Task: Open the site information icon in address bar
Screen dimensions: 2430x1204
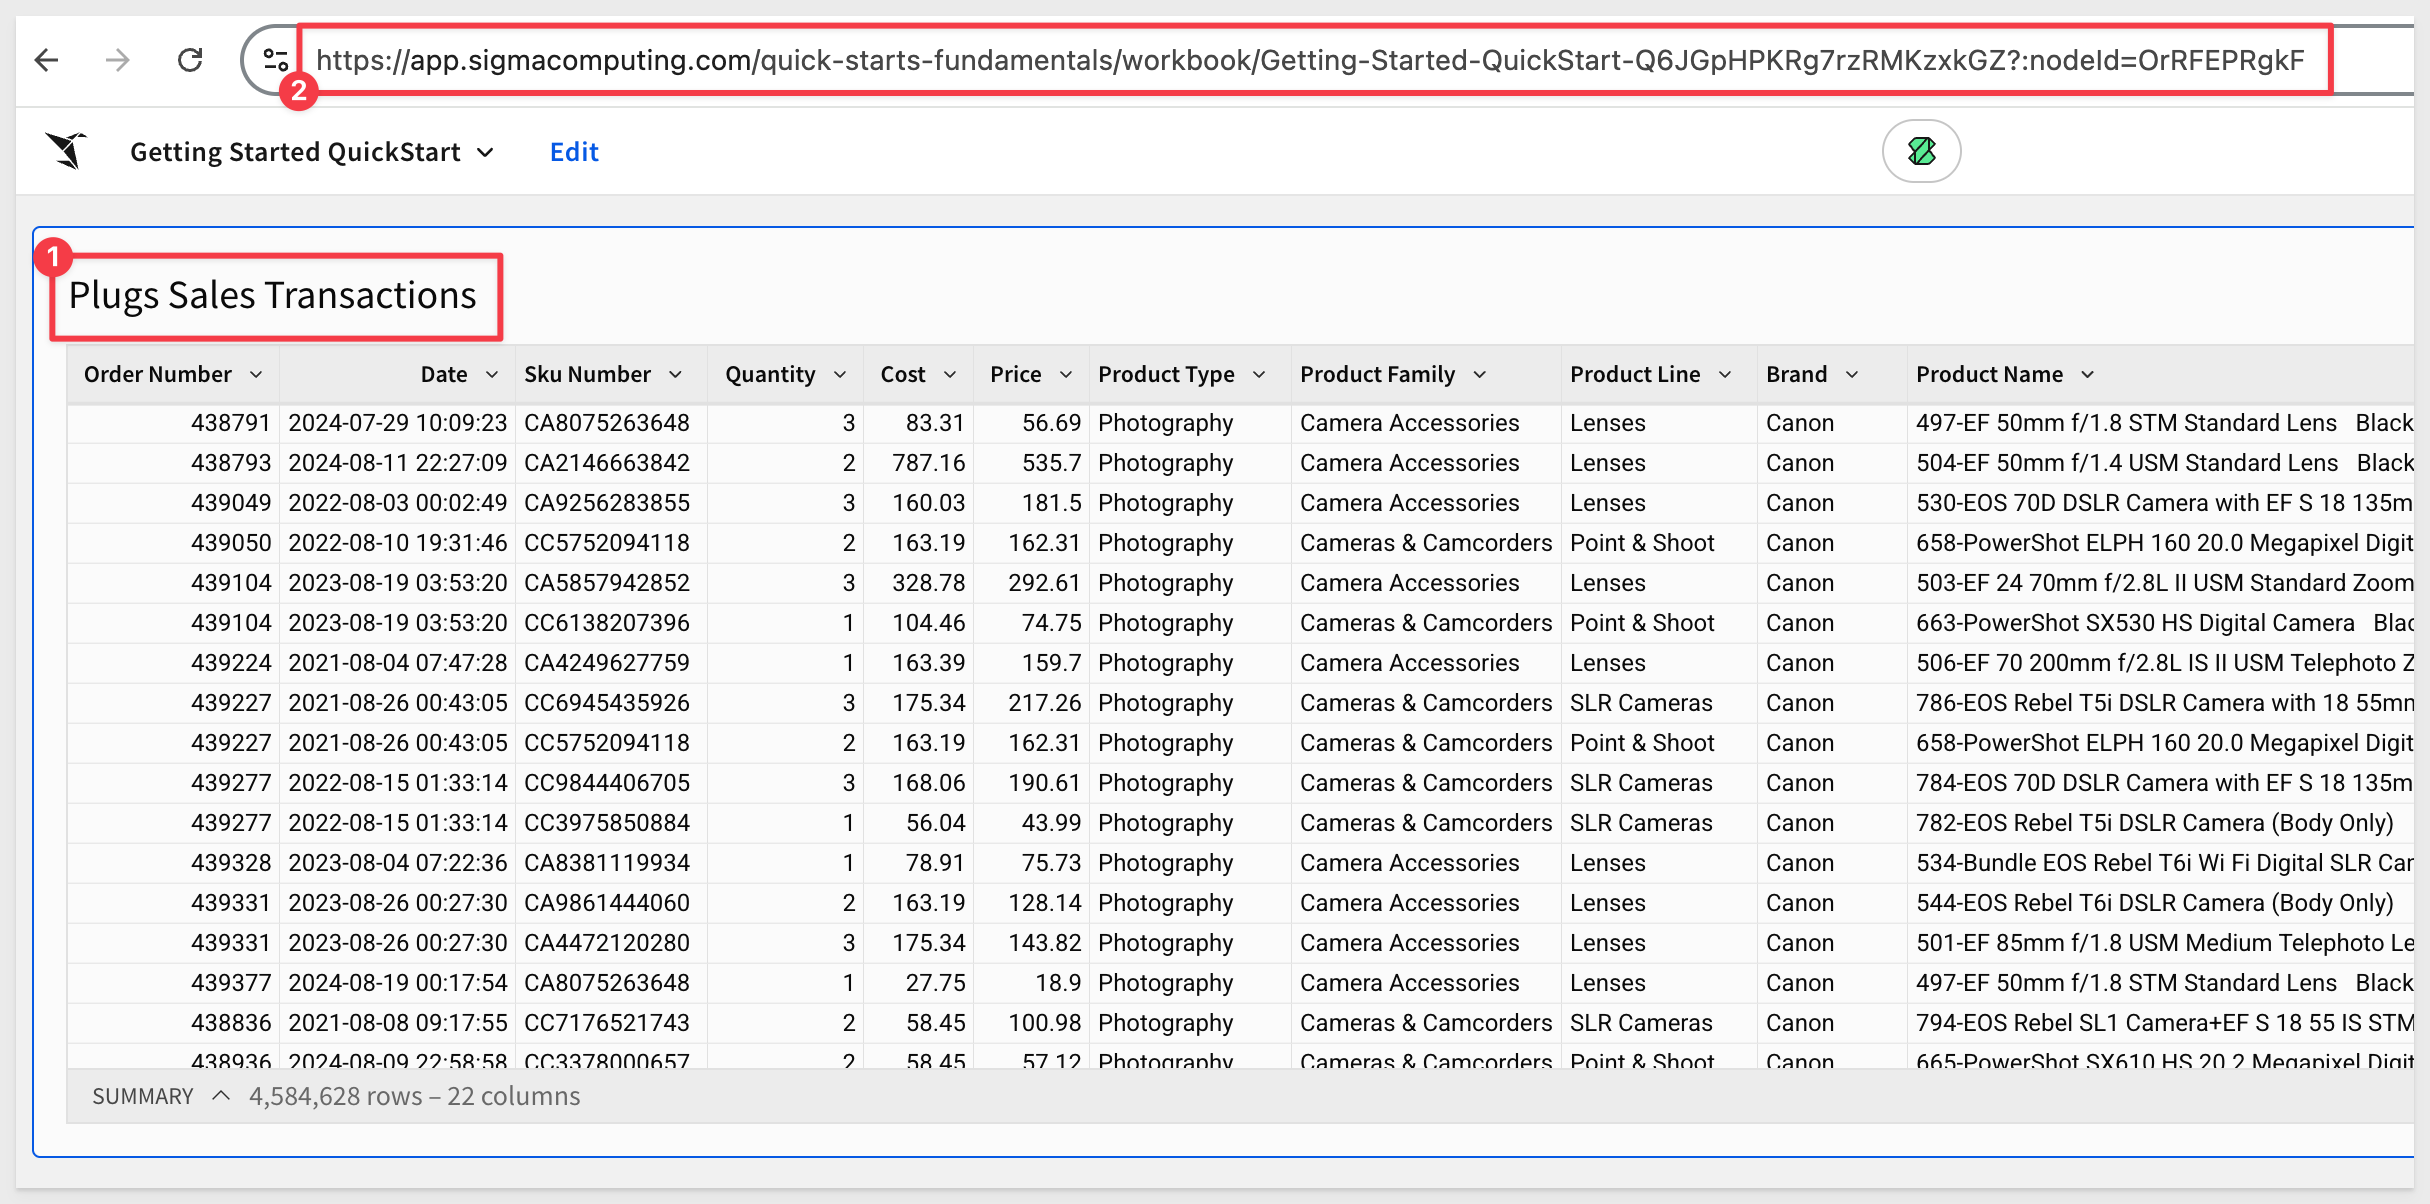Action: point(276,60)
